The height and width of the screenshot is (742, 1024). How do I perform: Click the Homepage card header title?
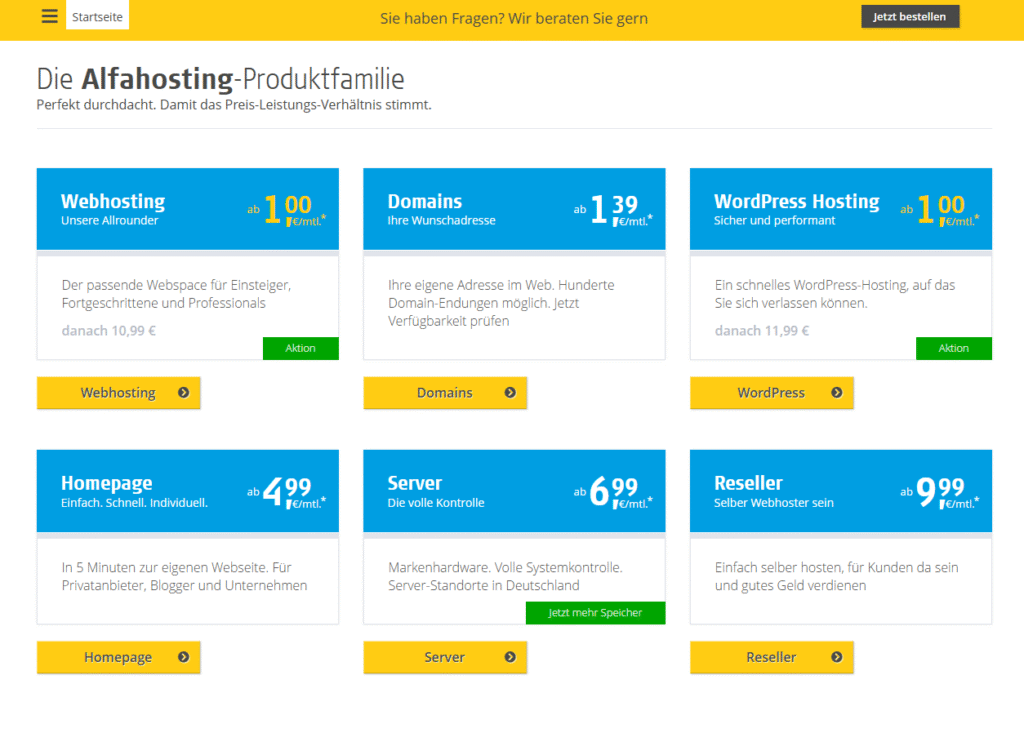click(106, 483)
